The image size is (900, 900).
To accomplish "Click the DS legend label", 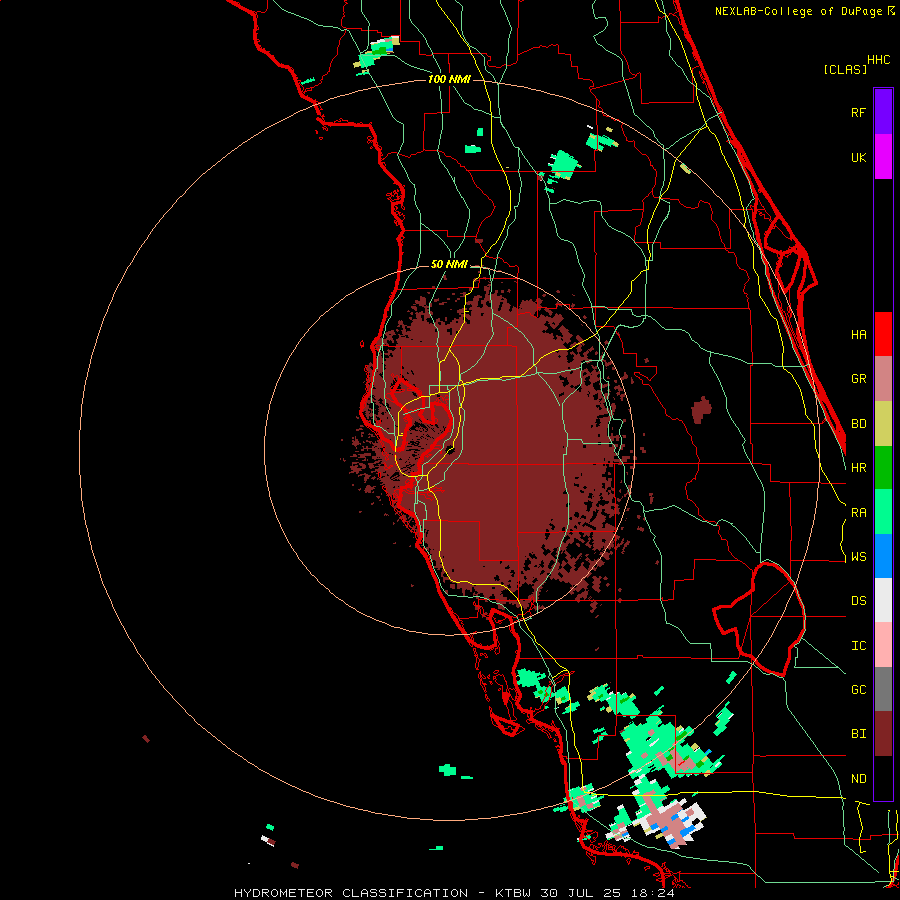I will coord(858,601).
